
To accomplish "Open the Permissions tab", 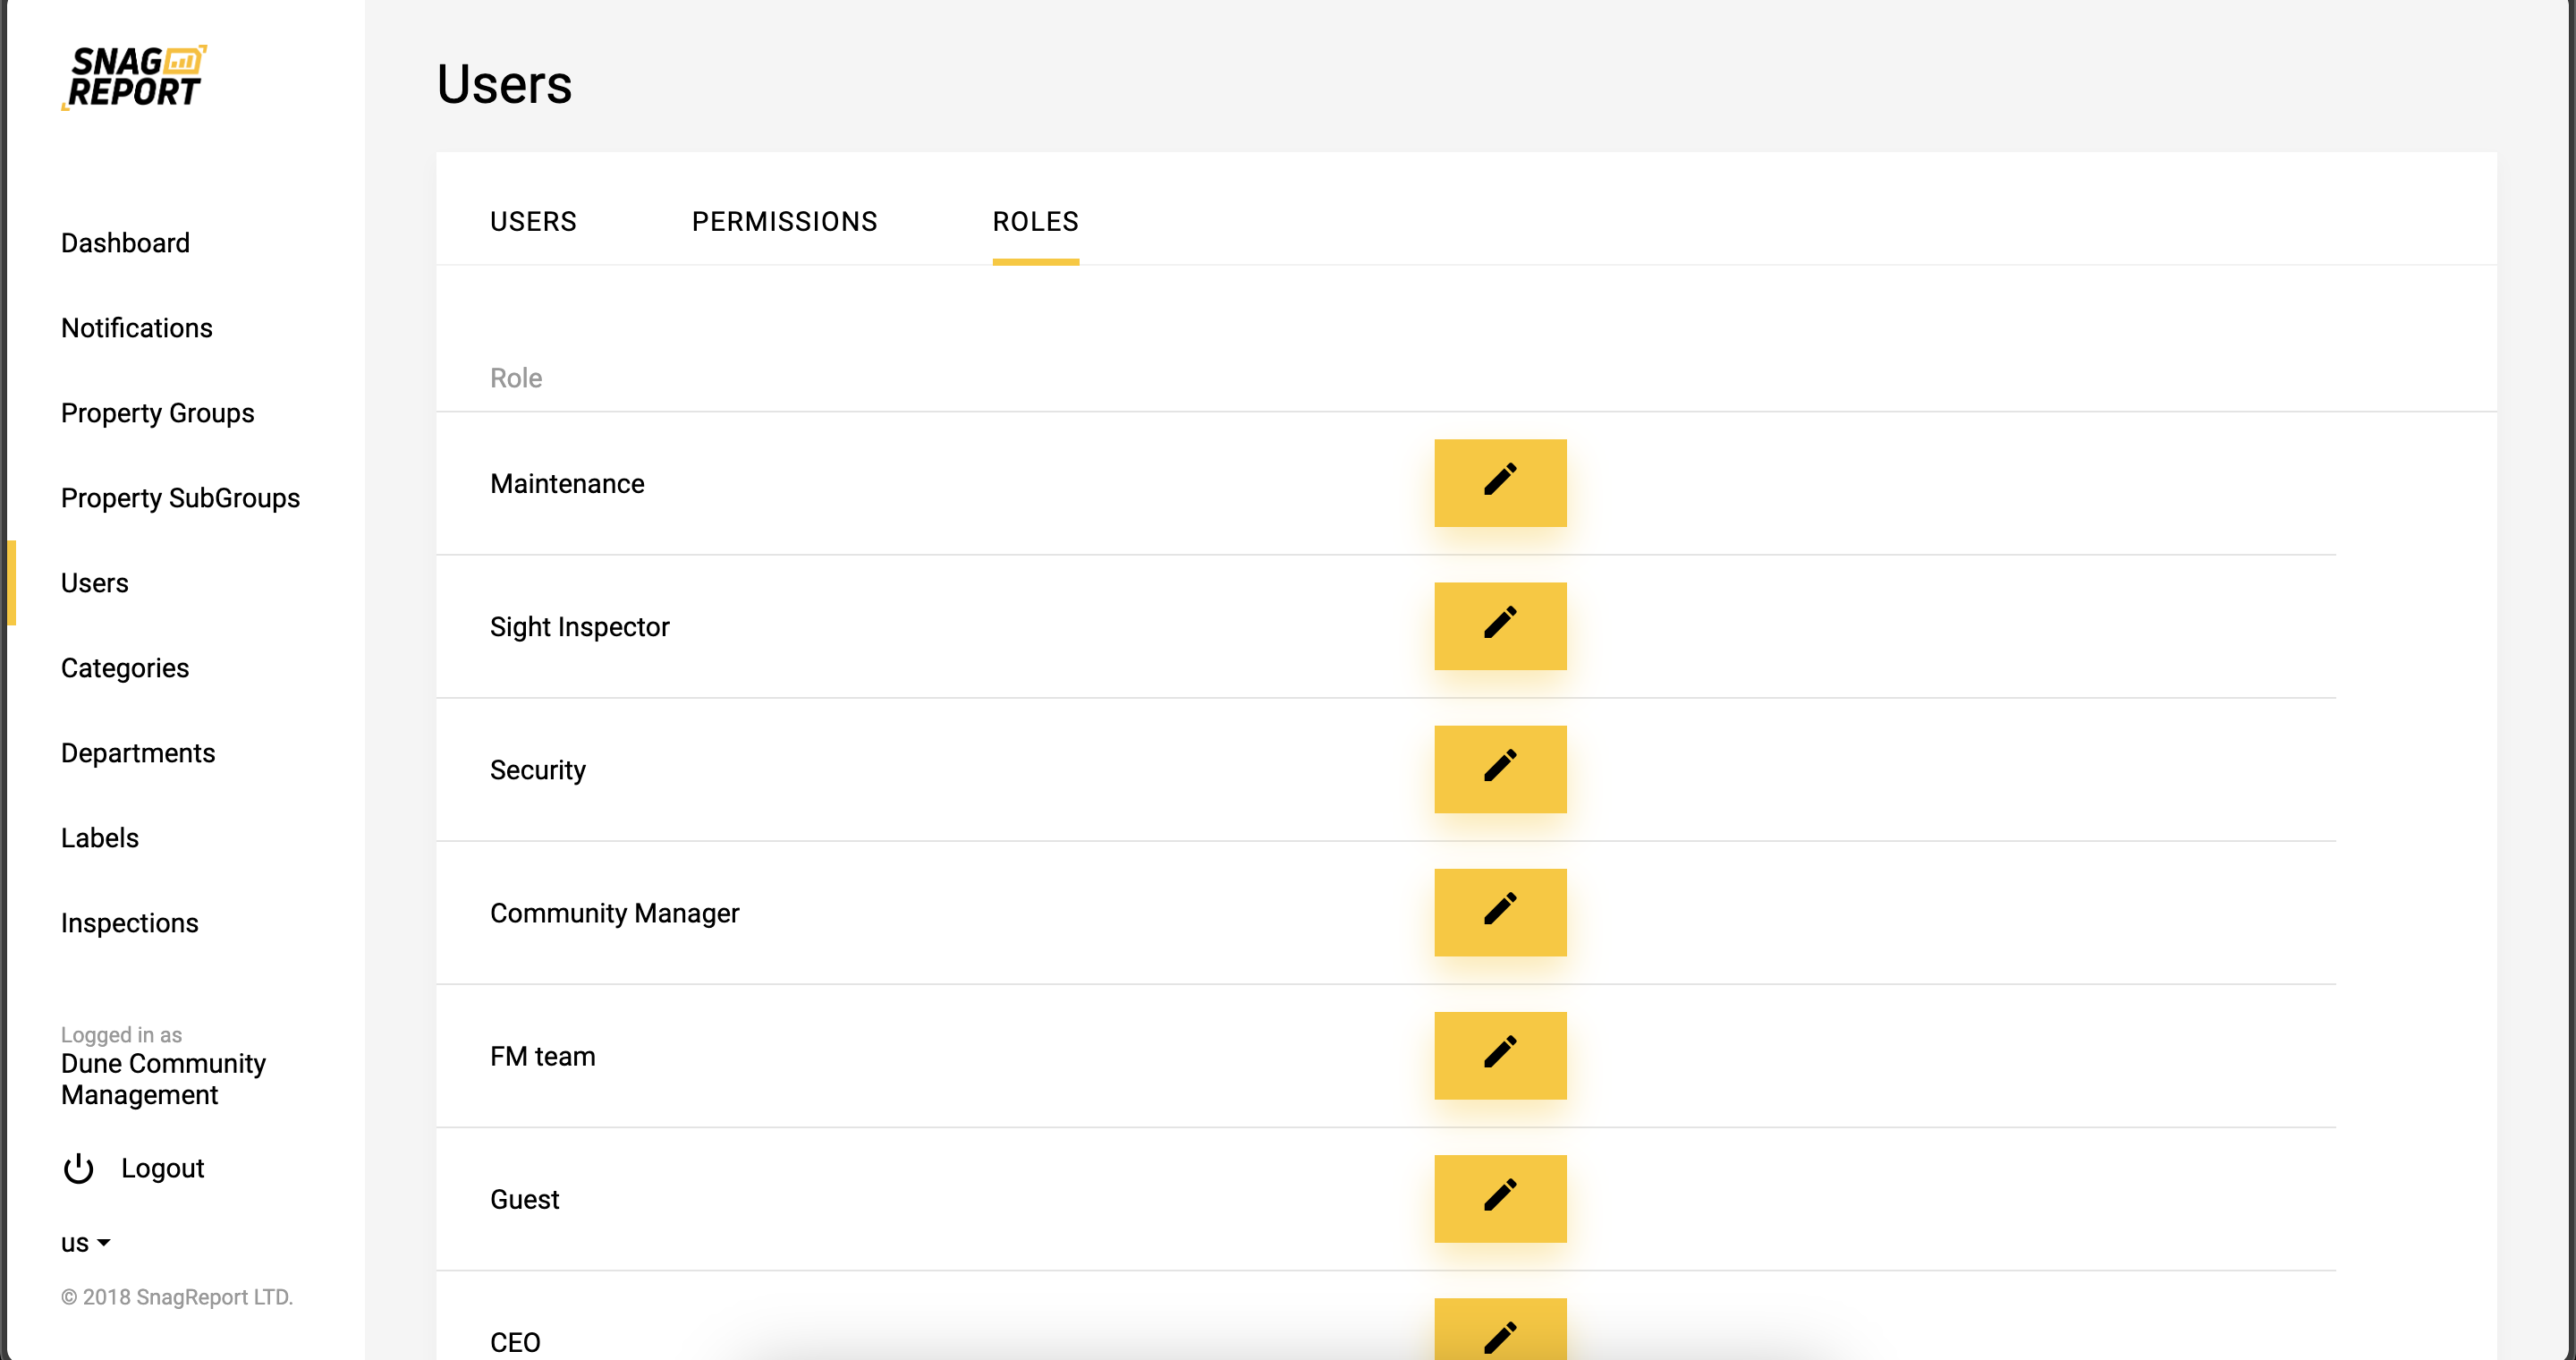I will click(784, 221).
